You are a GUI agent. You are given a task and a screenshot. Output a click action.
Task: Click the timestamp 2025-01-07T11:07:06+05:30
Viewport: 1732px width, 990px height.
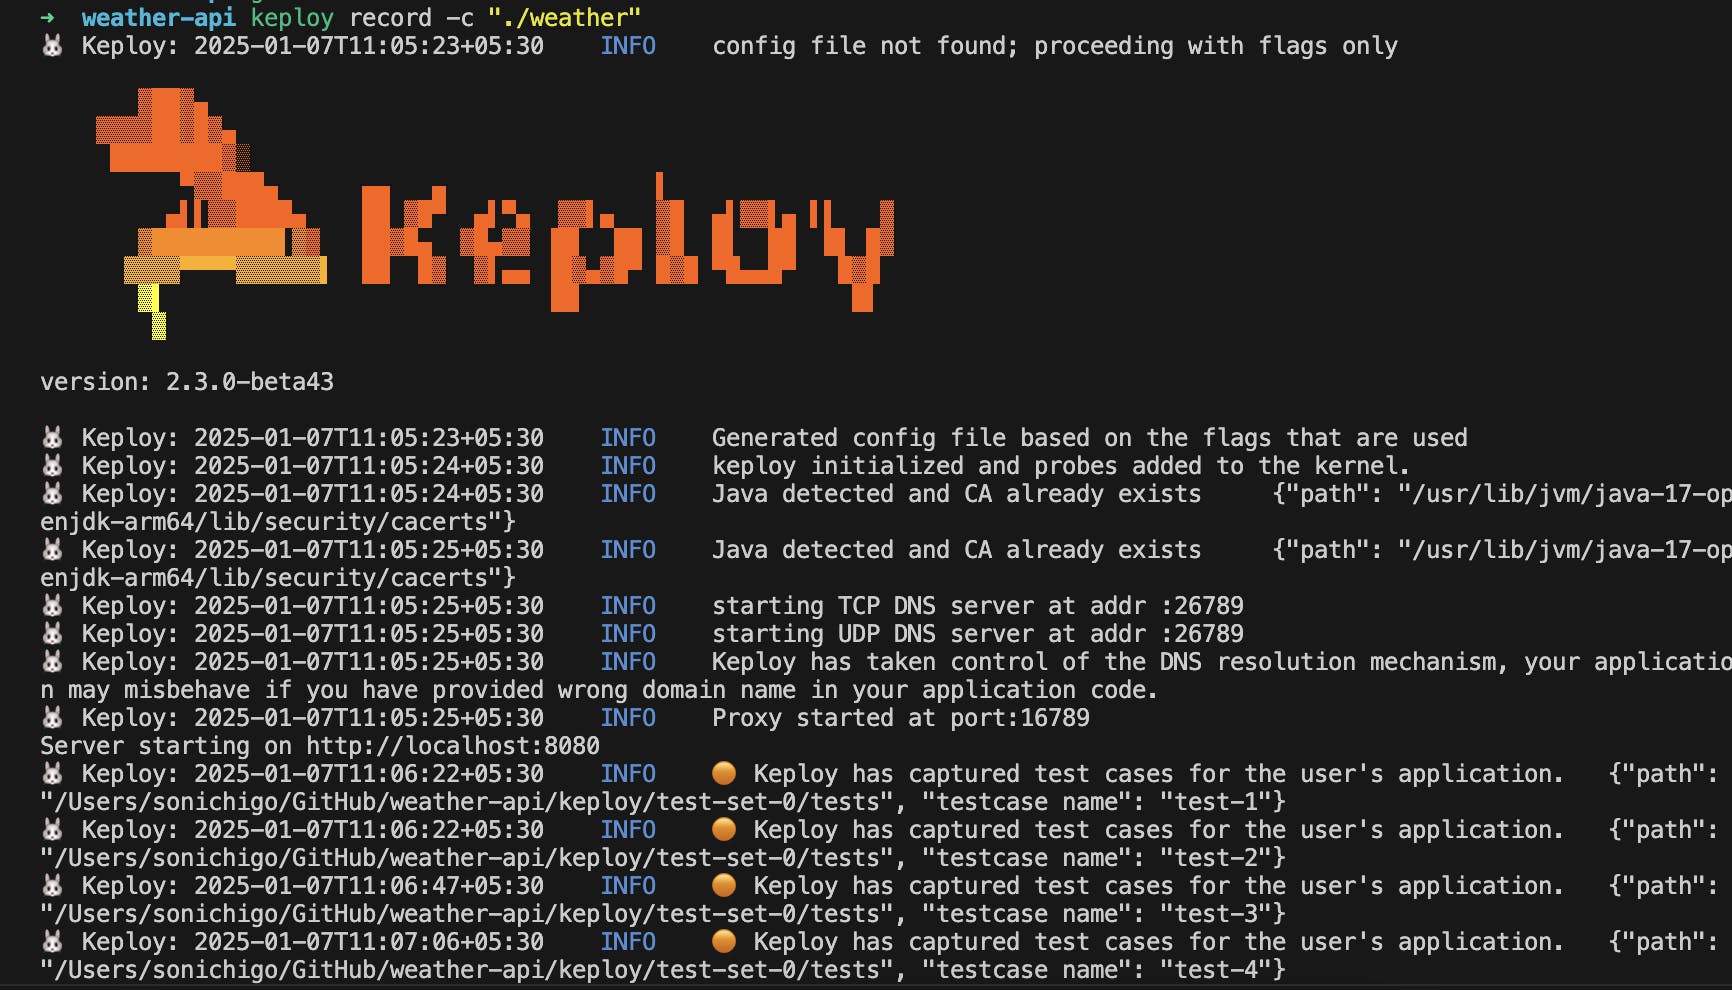pos(369,942)
